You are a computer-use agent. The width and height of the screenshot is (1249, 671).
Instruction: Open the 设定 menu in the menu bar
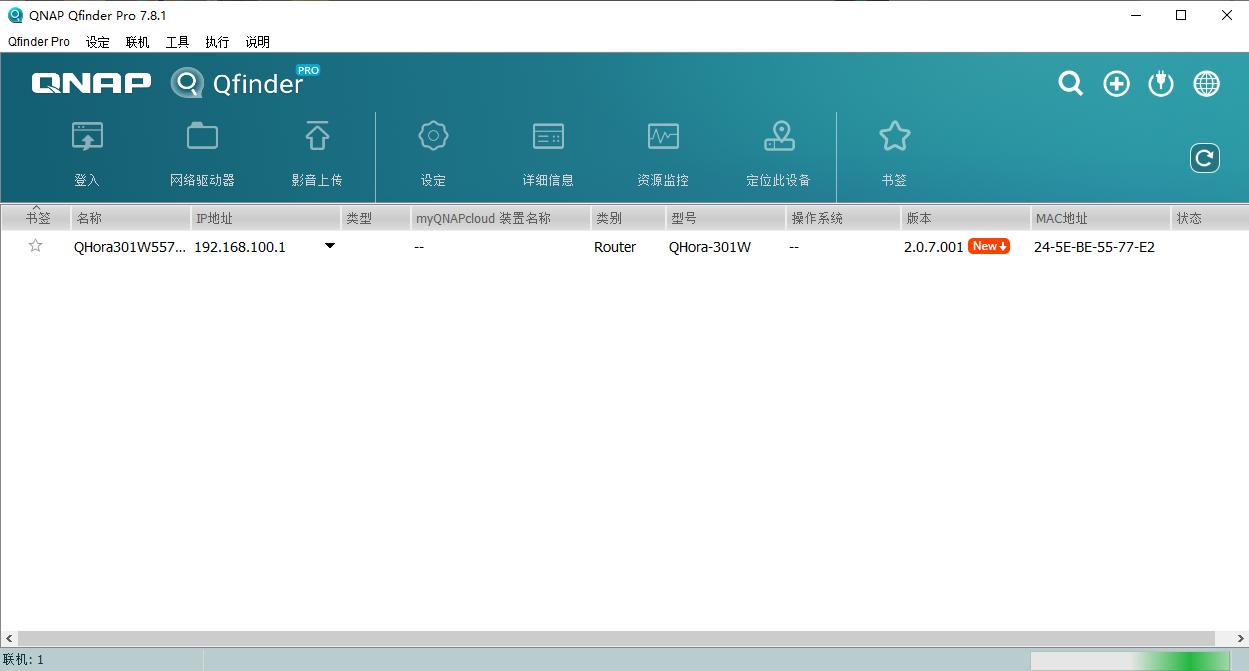point(96,42)
